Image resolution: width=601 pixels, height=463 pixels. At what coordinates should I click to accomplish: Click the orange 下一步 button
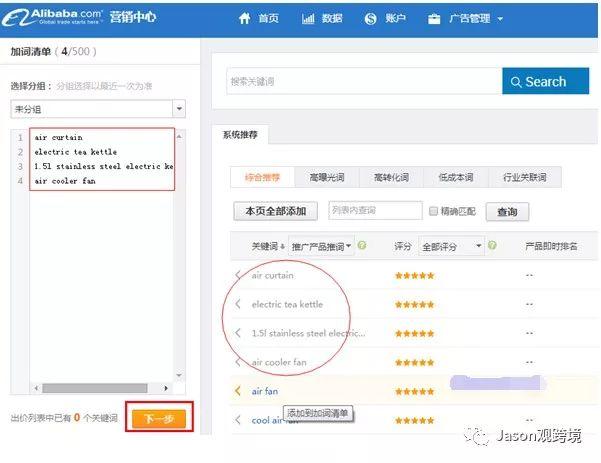pos(159,419)
